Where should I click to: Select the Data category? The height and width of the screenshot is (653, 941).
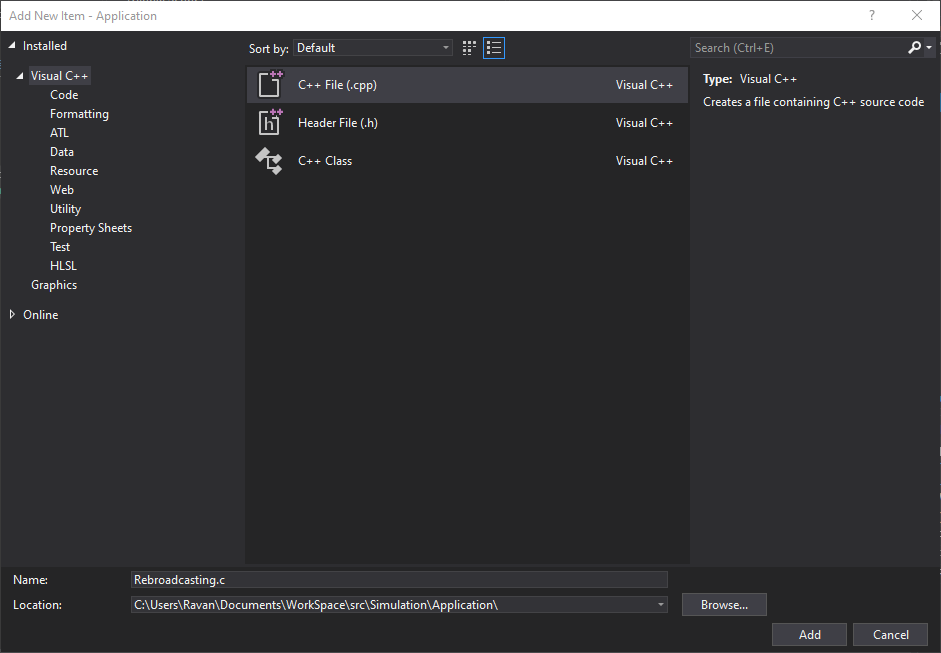(x=62, y=152)
